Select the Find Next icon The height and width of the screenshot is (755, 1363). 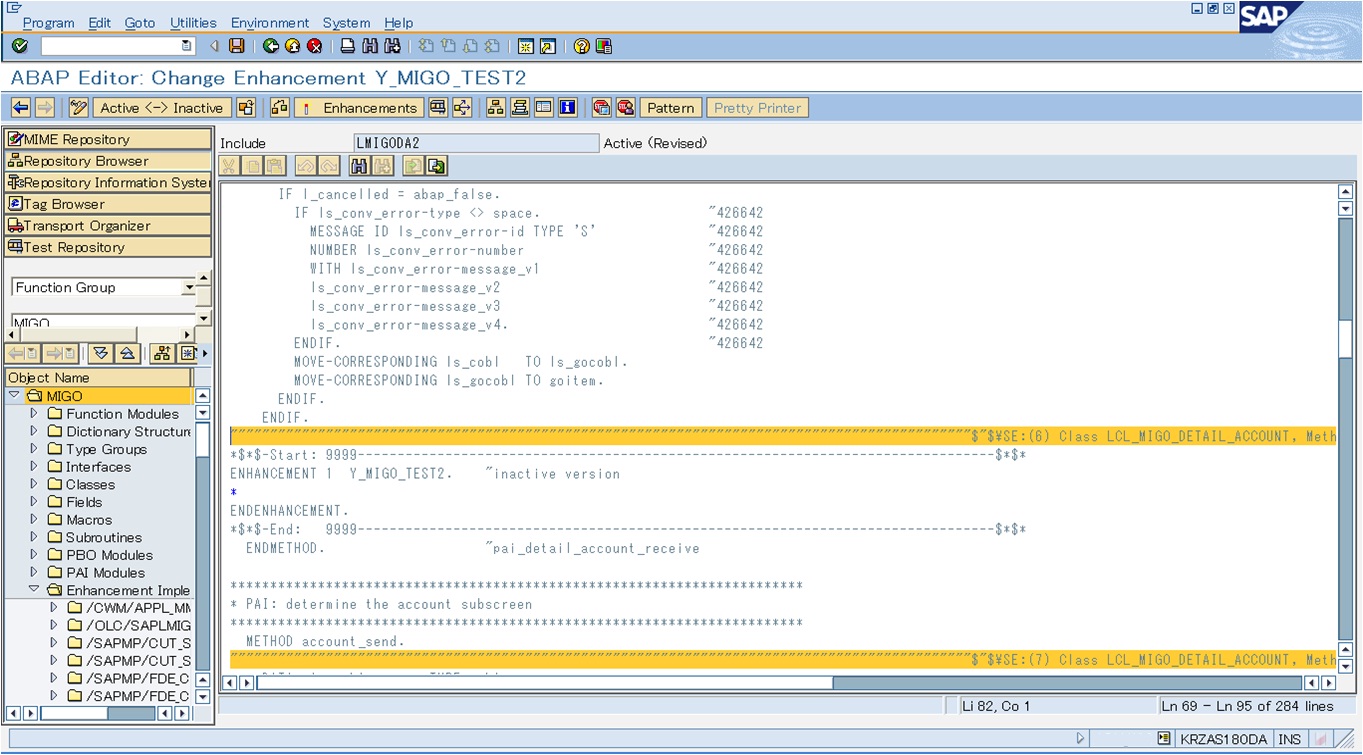click(391, 45)
